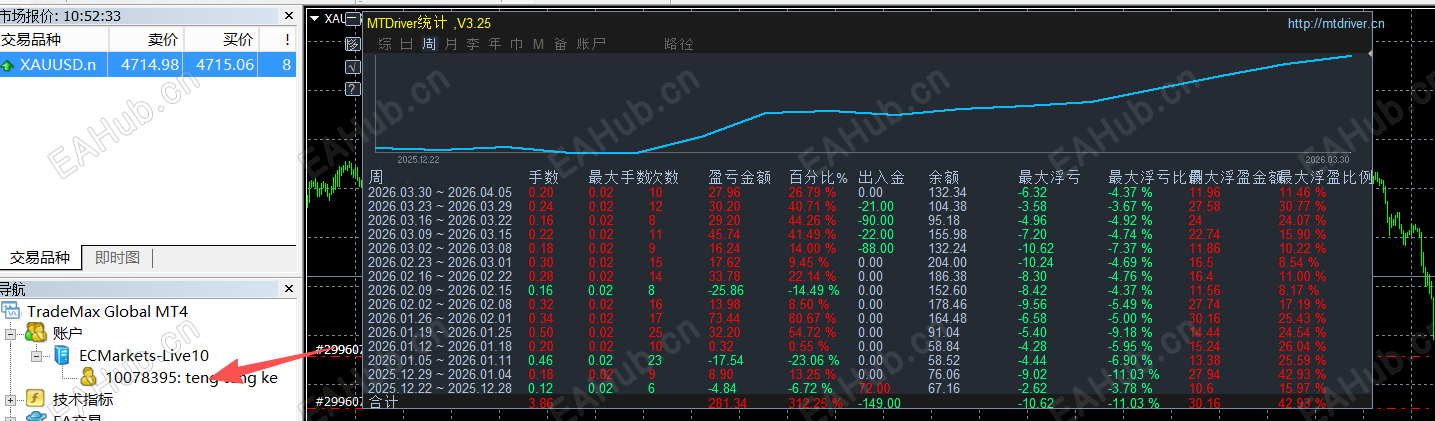Open the MTDriver question-mark help icon
Screen dimensions: 1435x421
tap(352, 89)
